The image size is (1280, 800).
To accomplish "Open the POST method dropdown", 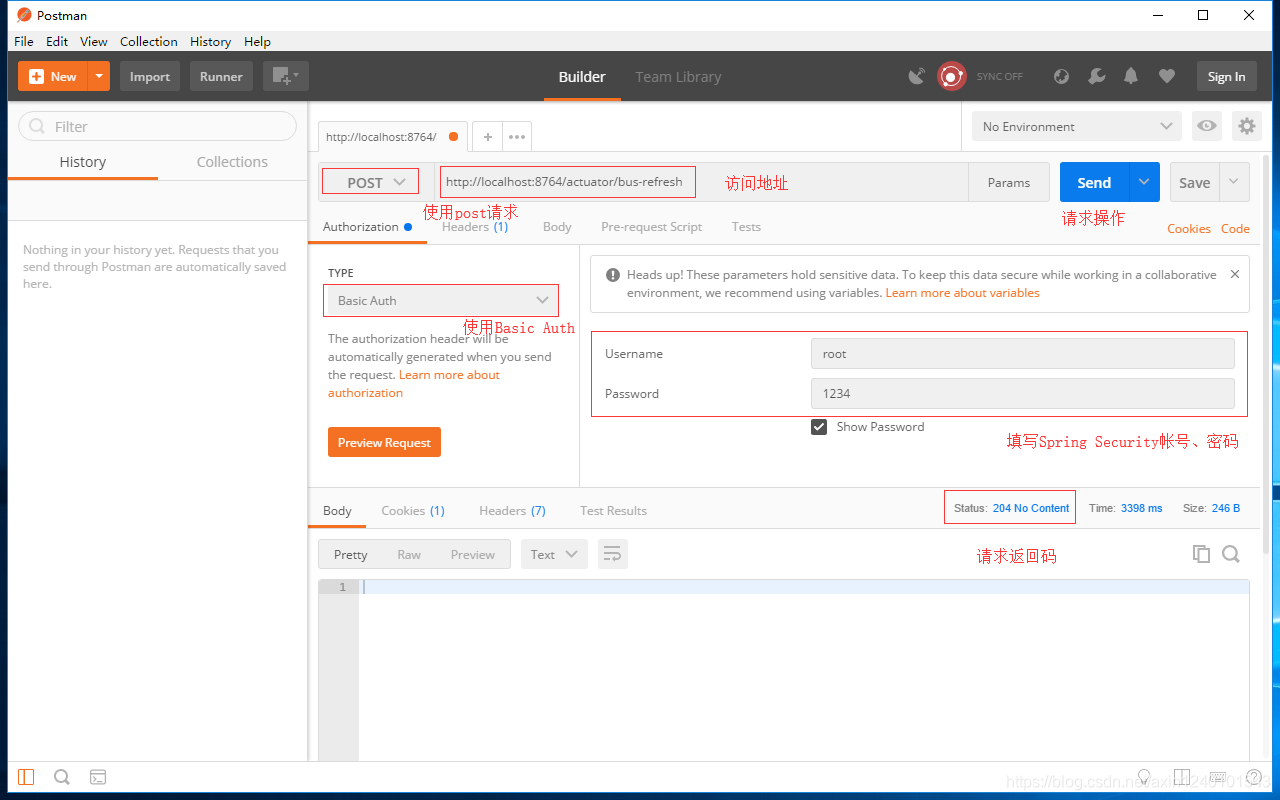I will 376,182.
